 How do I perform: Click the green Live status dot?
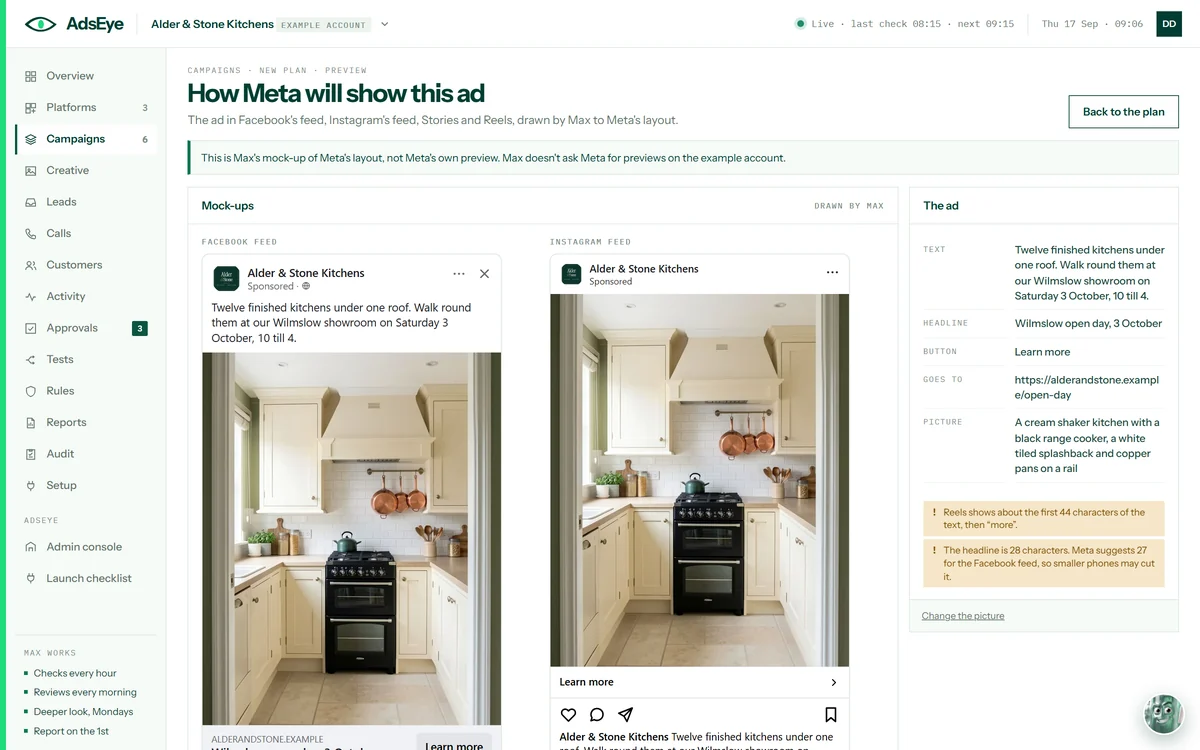800,24
